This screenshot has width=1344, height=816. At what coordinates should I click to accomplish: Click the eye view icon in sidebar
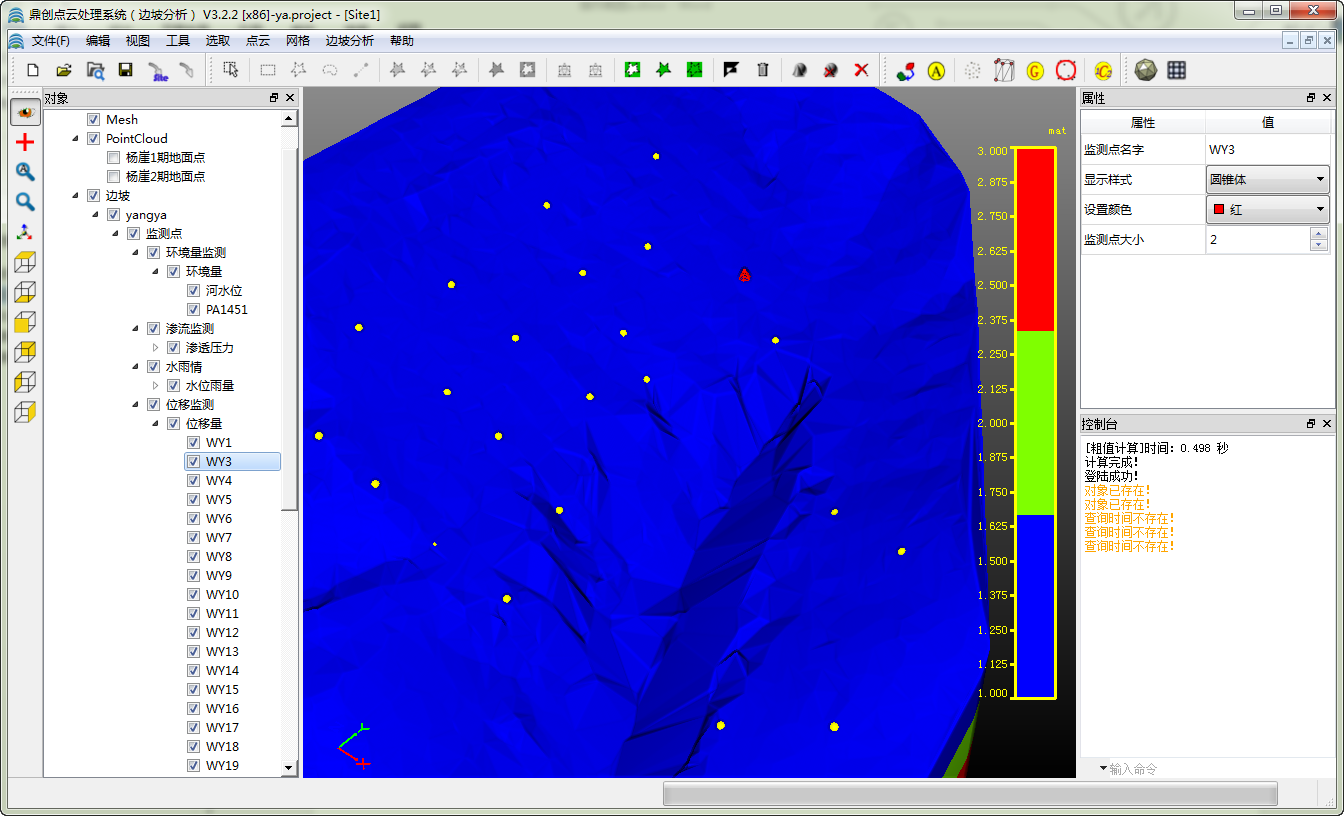(x=25, y=112)
